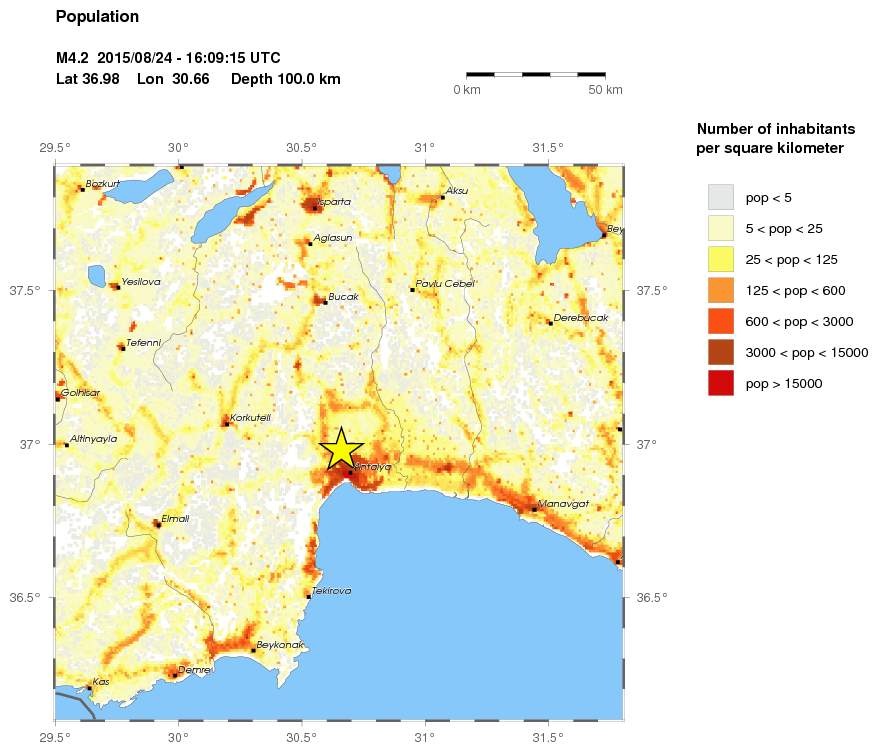The width and height of the screenshot is (878, 752).
Task: Select the Beykonak city label
Action: tap(280, 644)
